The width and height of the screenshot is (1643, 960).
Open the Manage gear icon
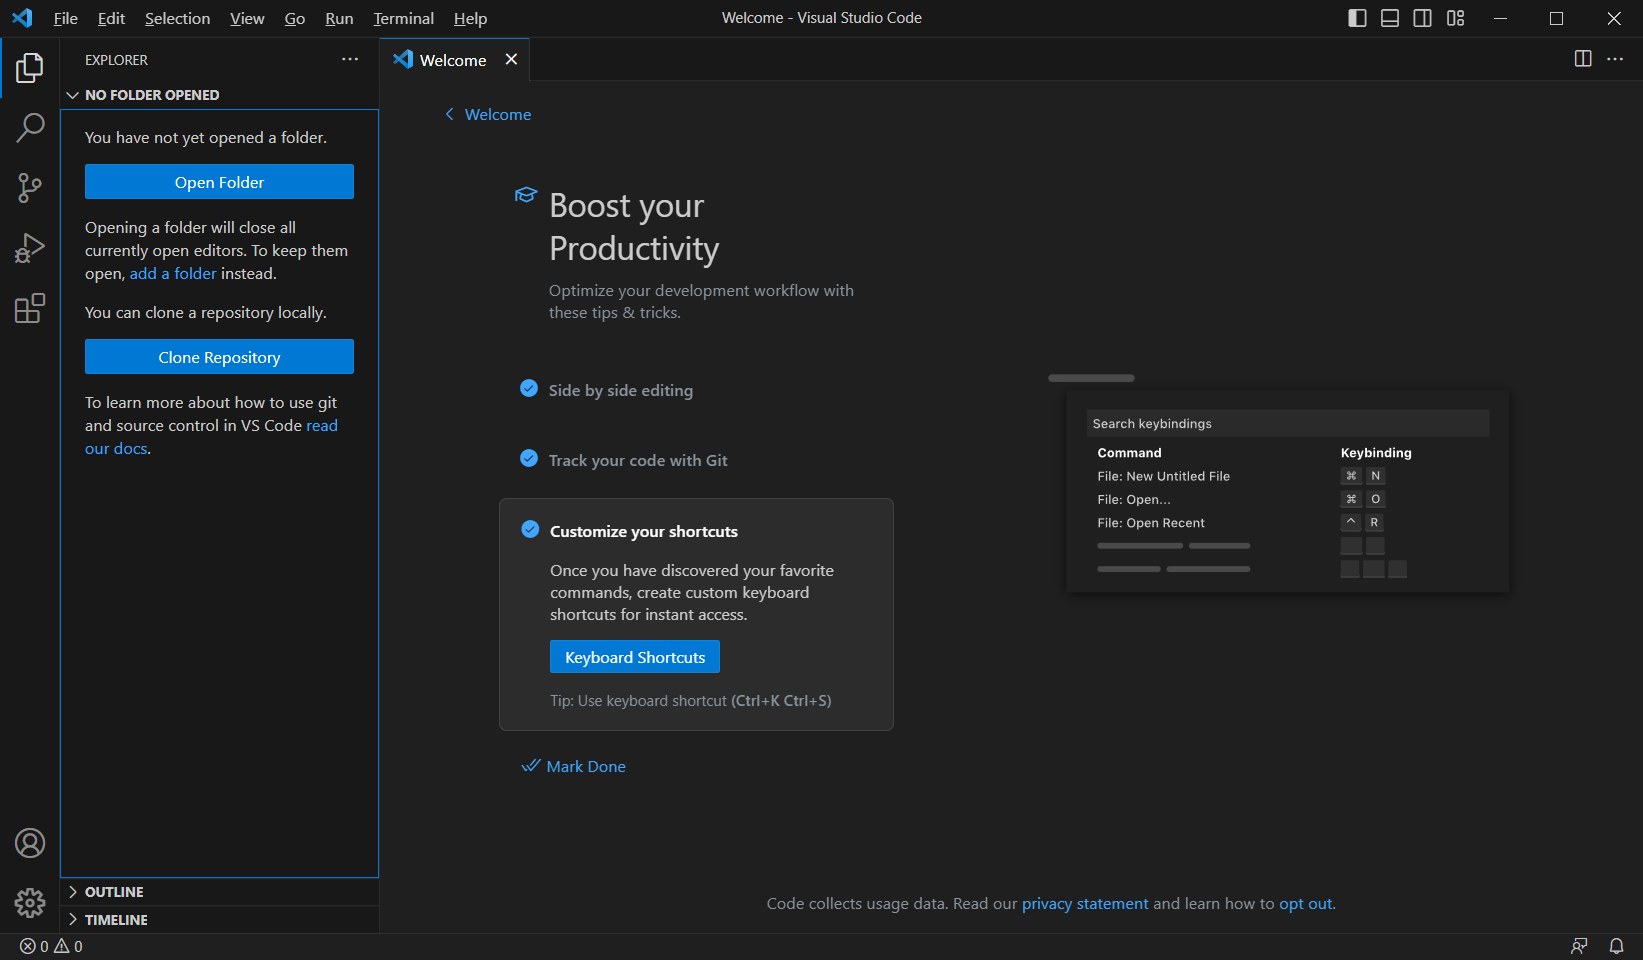point(30,903)
